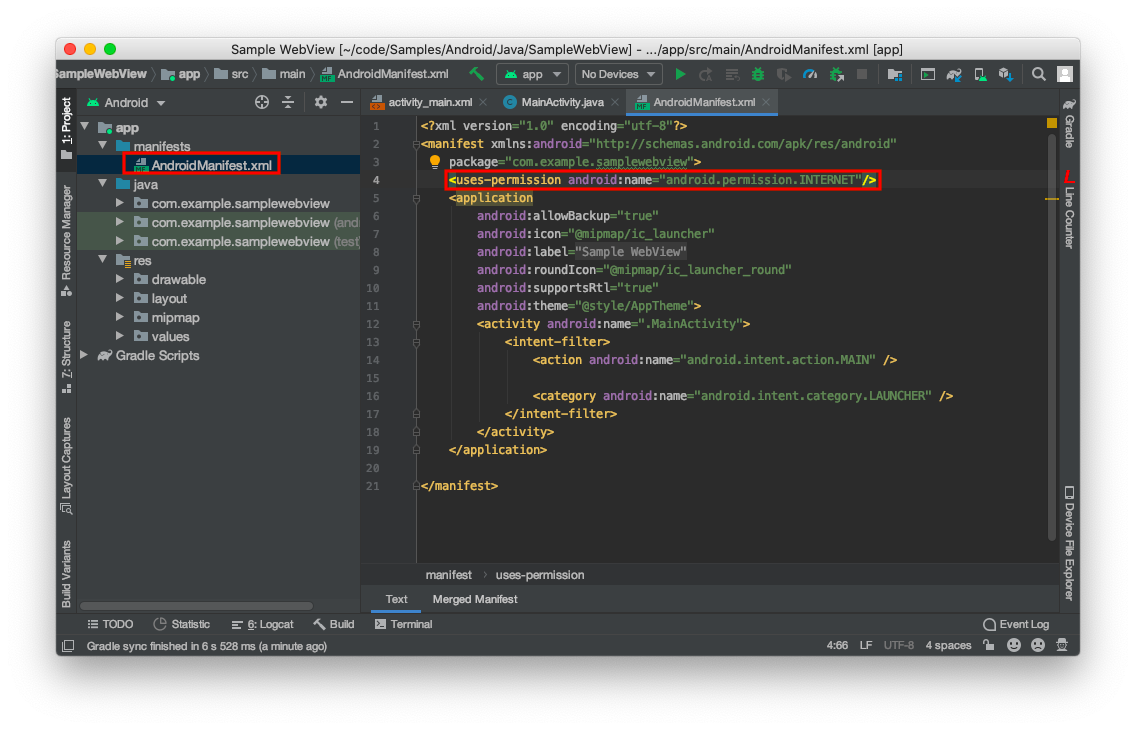Screen dimensions: 1136x730
Task: Click the Collapse All icon in Project panel
Action: [288, 102]
